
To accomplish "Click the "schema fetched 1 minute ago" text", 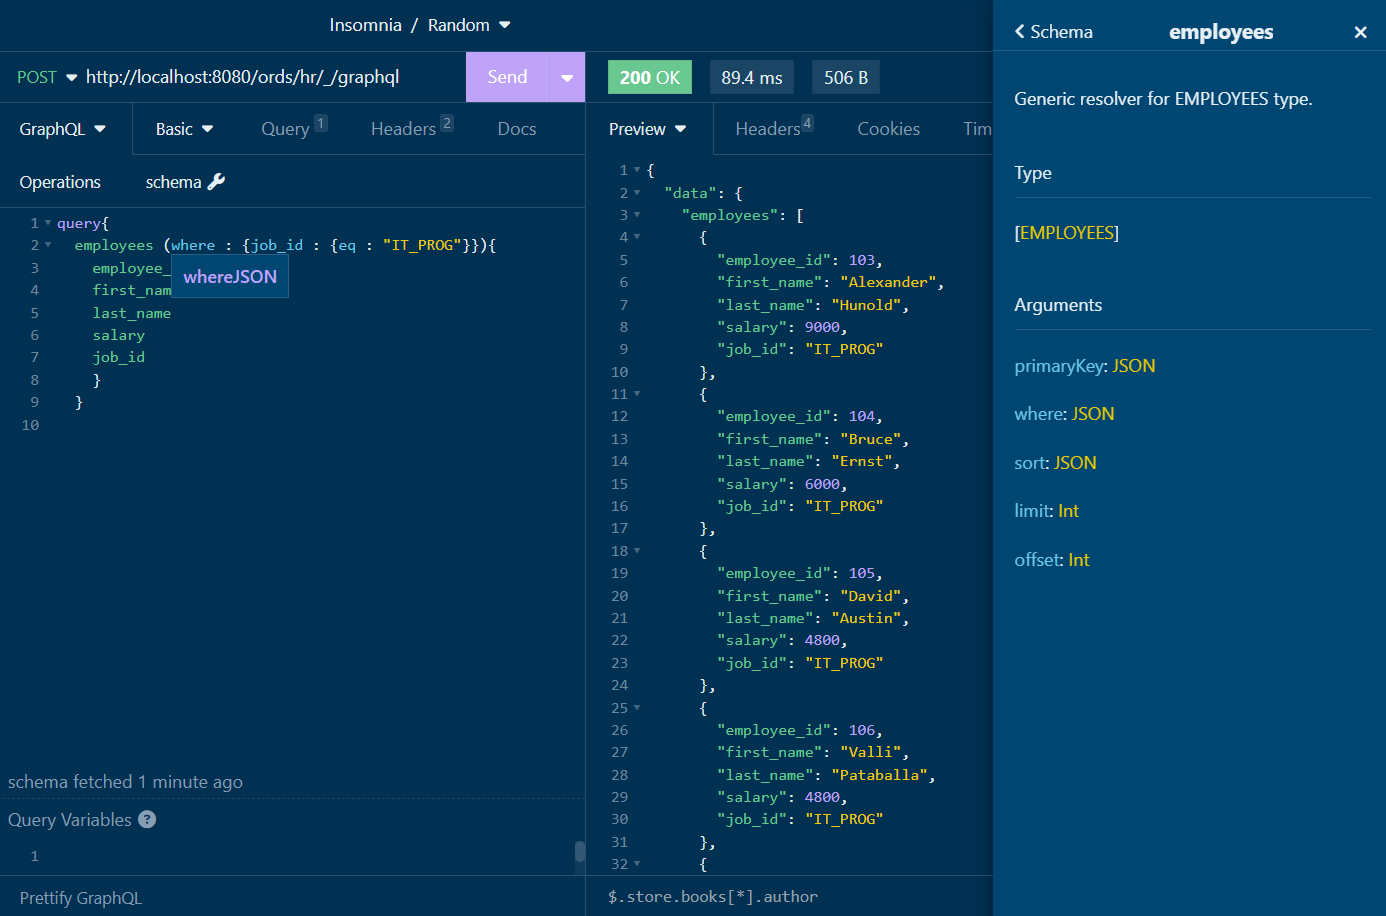I will (x=125, y=782).
